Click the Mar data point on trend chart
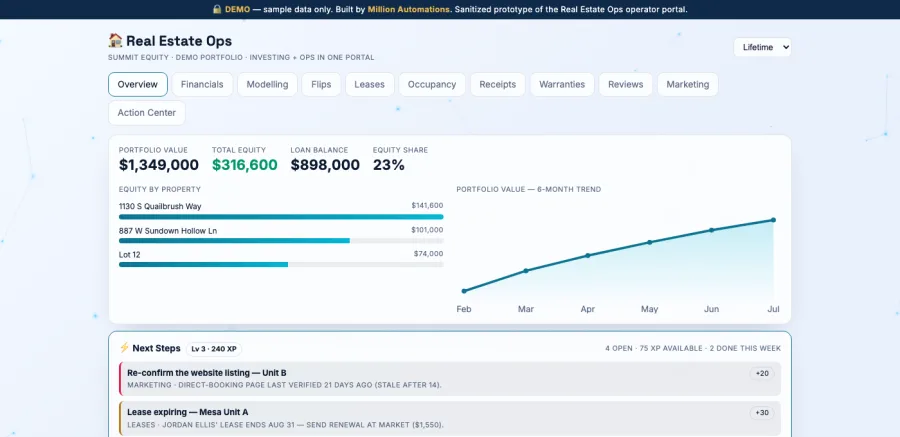900x437 pixels. [526, 270]
